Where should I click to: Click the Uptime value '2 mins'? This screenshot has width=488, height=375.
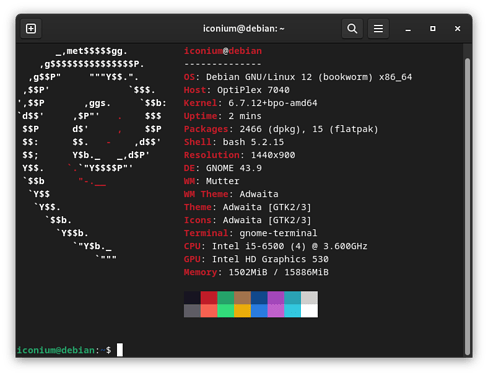coord(245,116)
